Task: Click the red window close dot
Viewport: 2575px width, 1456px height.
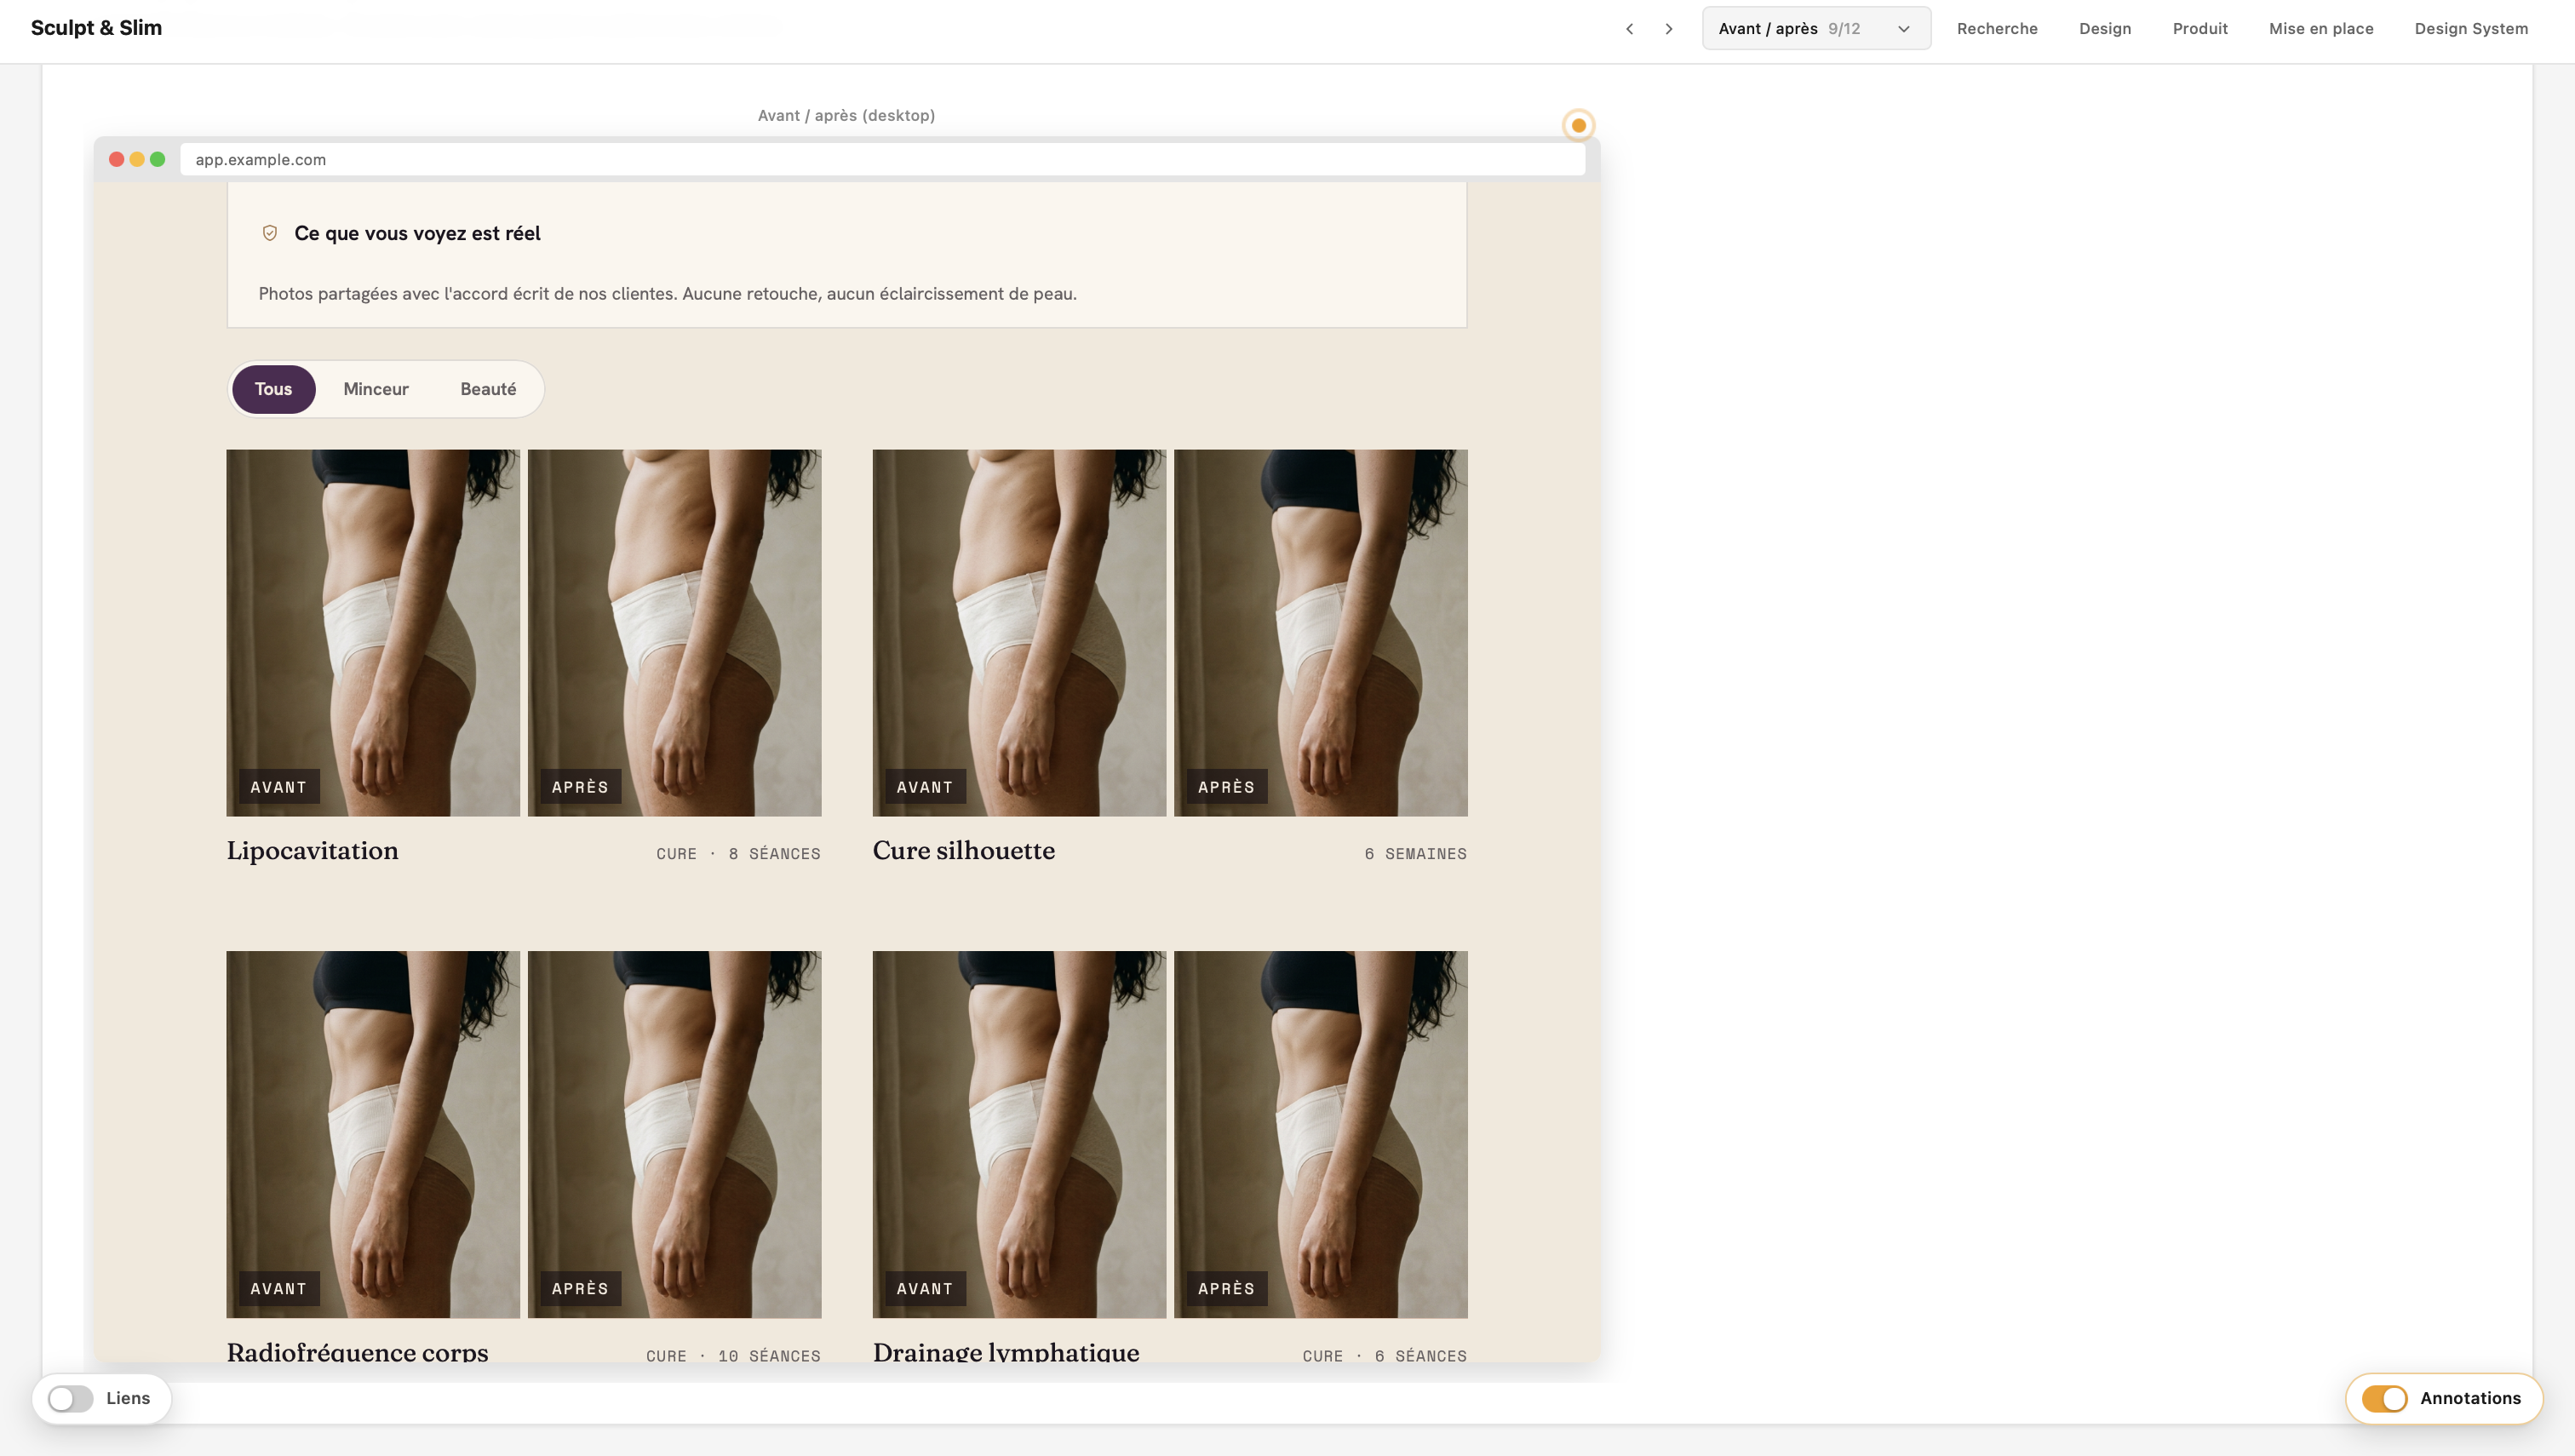Action: coord(116,159)
